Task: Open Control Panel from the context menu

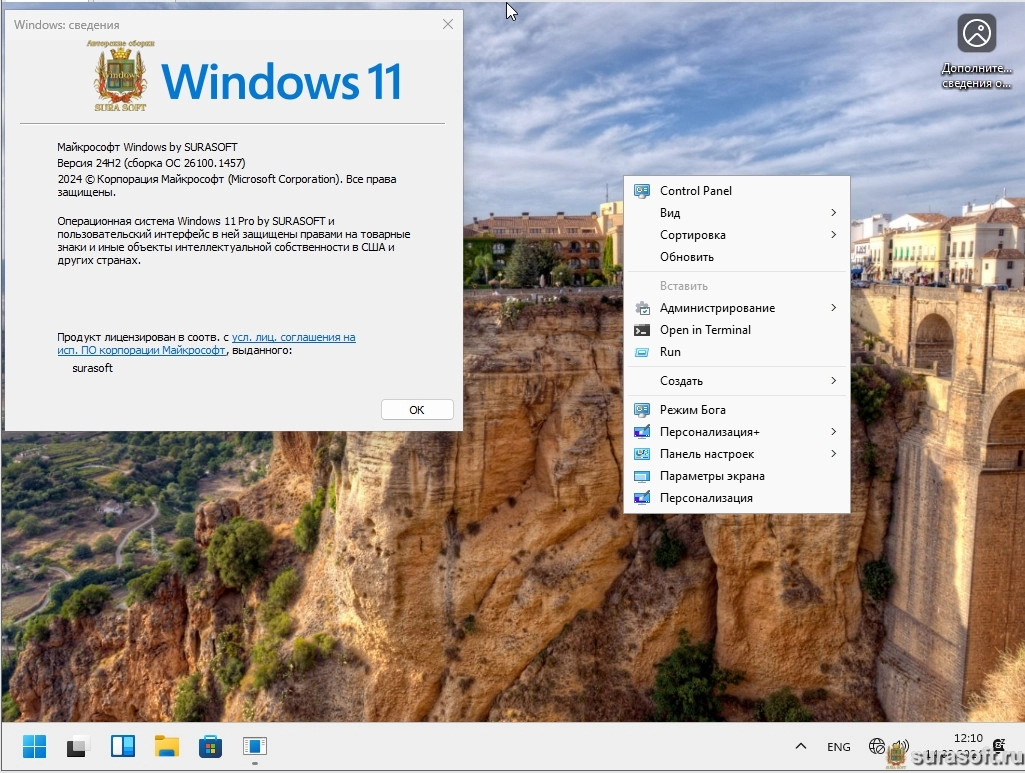Action: click(x=737, y=191)
